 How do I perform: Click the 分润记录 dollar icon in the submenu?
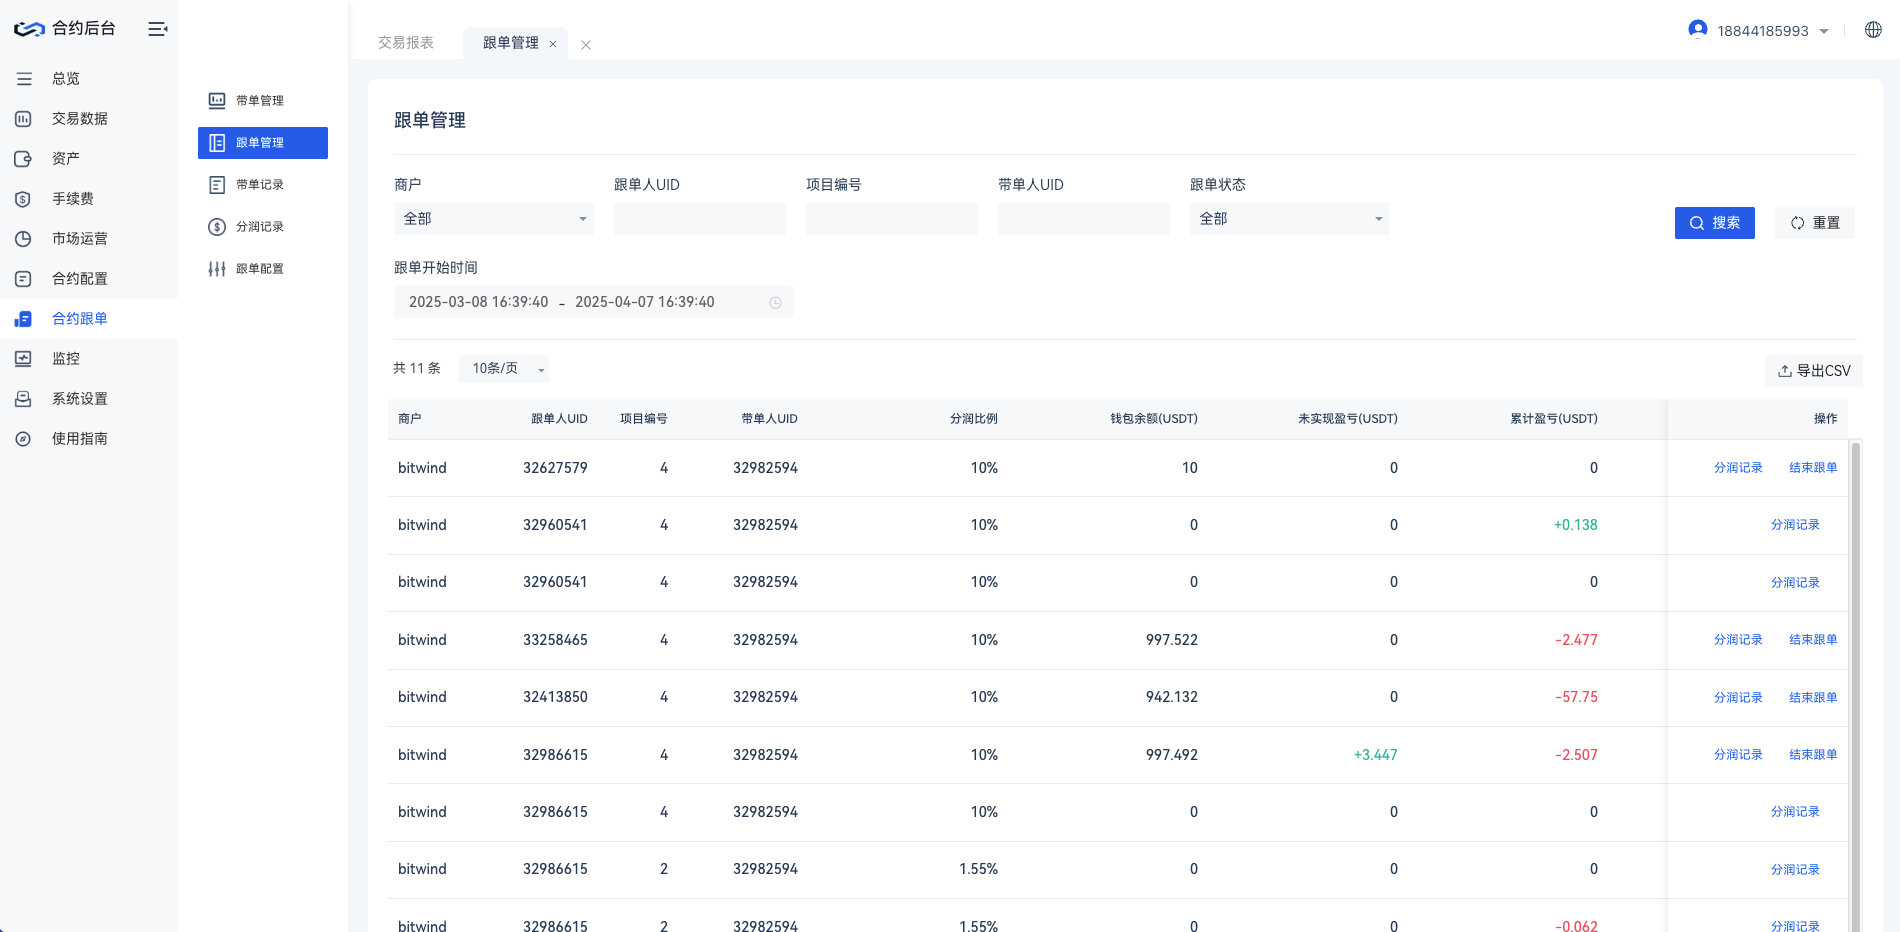[x=217, y=227]
